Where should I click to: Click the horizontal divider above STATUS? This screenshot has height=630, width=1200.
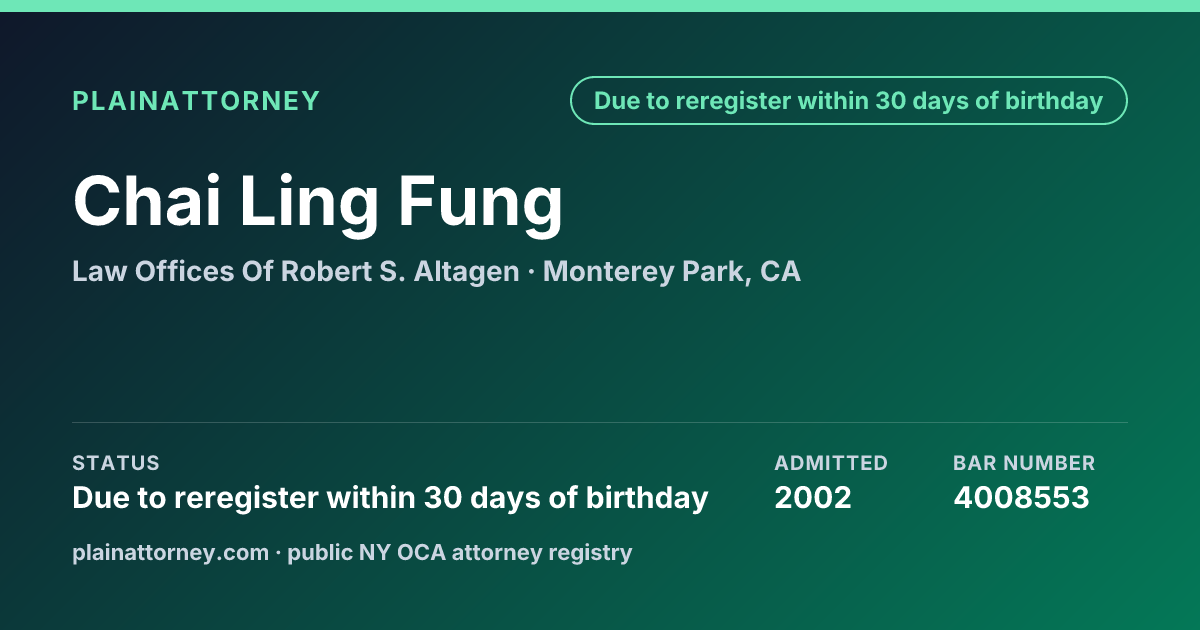point(600,422)
